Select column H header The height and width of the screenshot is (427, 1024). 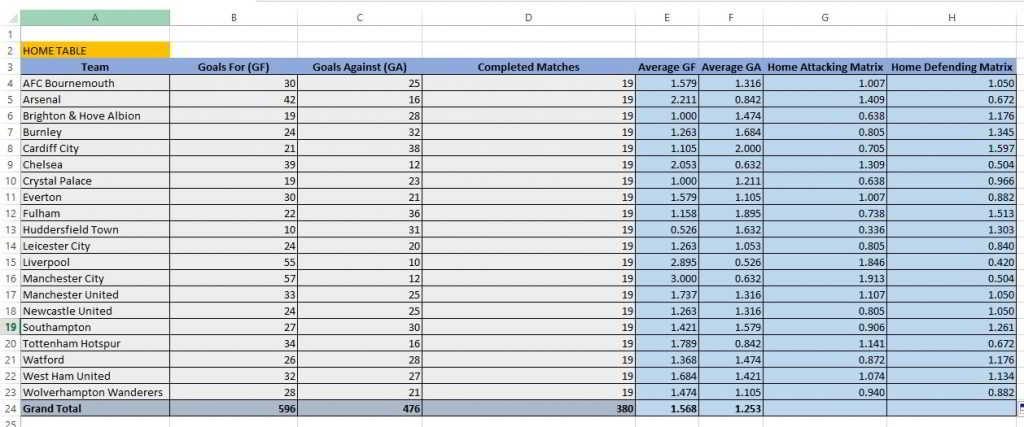point(952,18)
